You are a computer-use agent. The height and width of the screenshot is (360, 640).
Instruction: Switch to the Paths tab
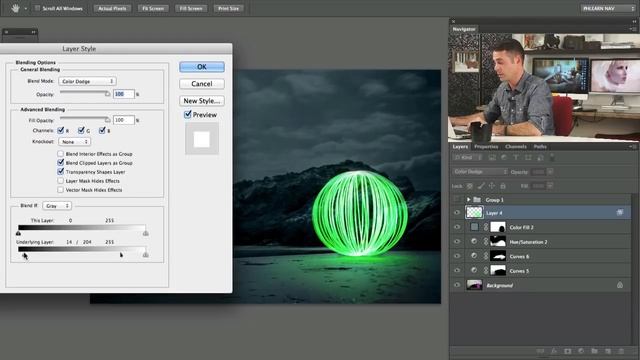click(540, 147)
